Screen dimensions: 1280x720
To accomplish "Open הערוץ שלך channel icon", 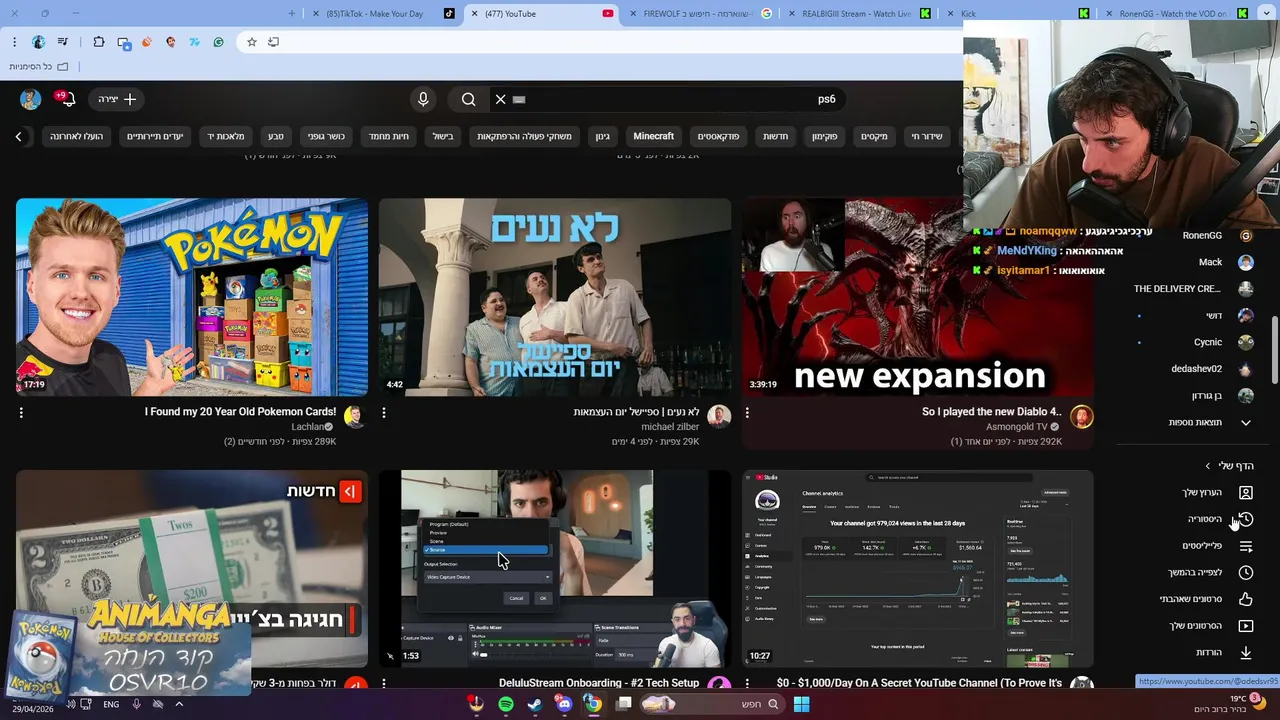I will tap(1246, 493).
